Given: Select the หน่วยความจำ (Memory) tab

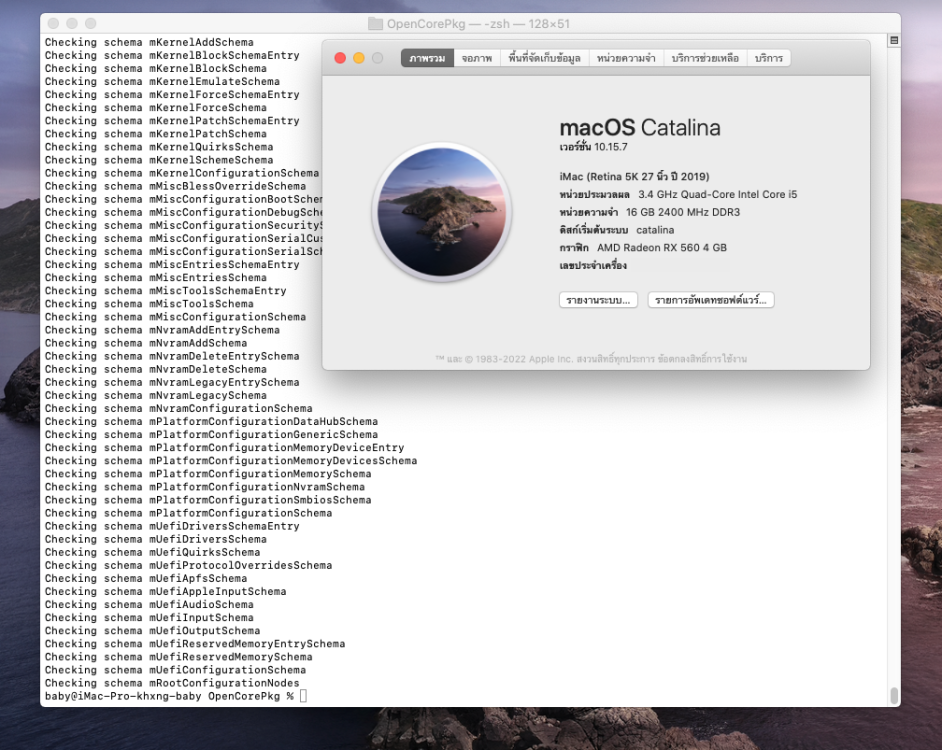Looking at the screenshot, I should [x=626, y=58].
